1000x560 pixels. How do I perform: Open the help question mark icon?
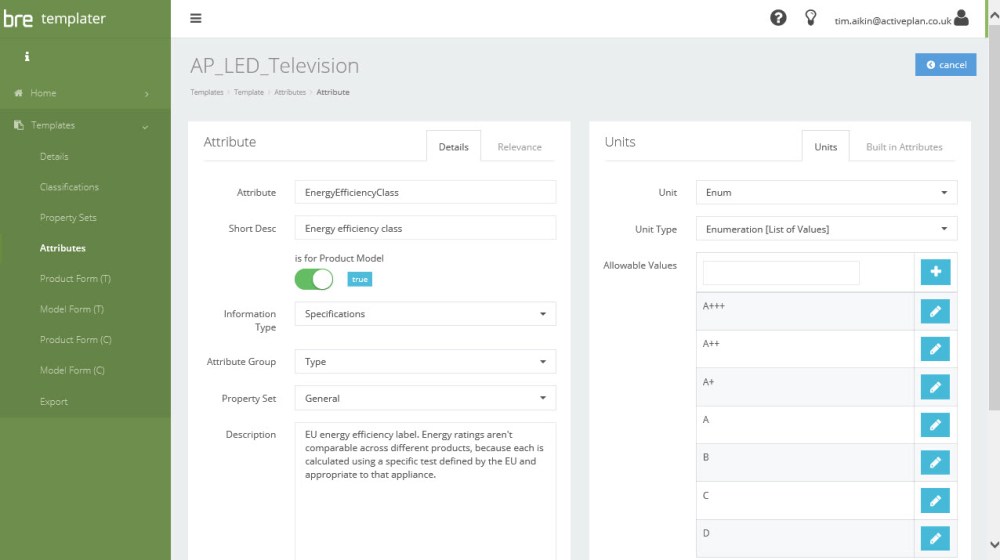tap(778, 18)
